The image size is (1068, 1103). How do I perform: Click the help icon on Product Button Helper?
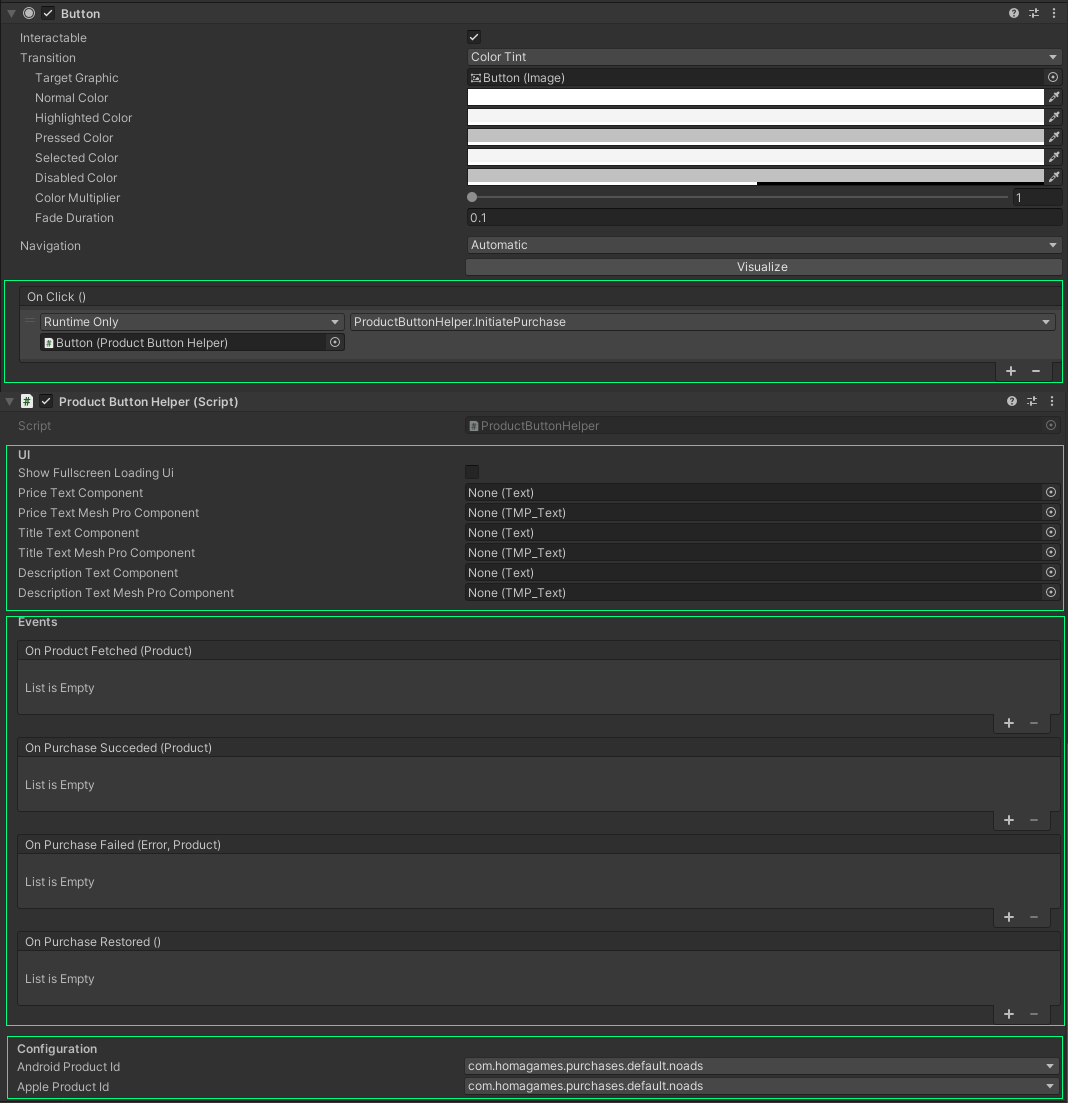(1011, 401)
